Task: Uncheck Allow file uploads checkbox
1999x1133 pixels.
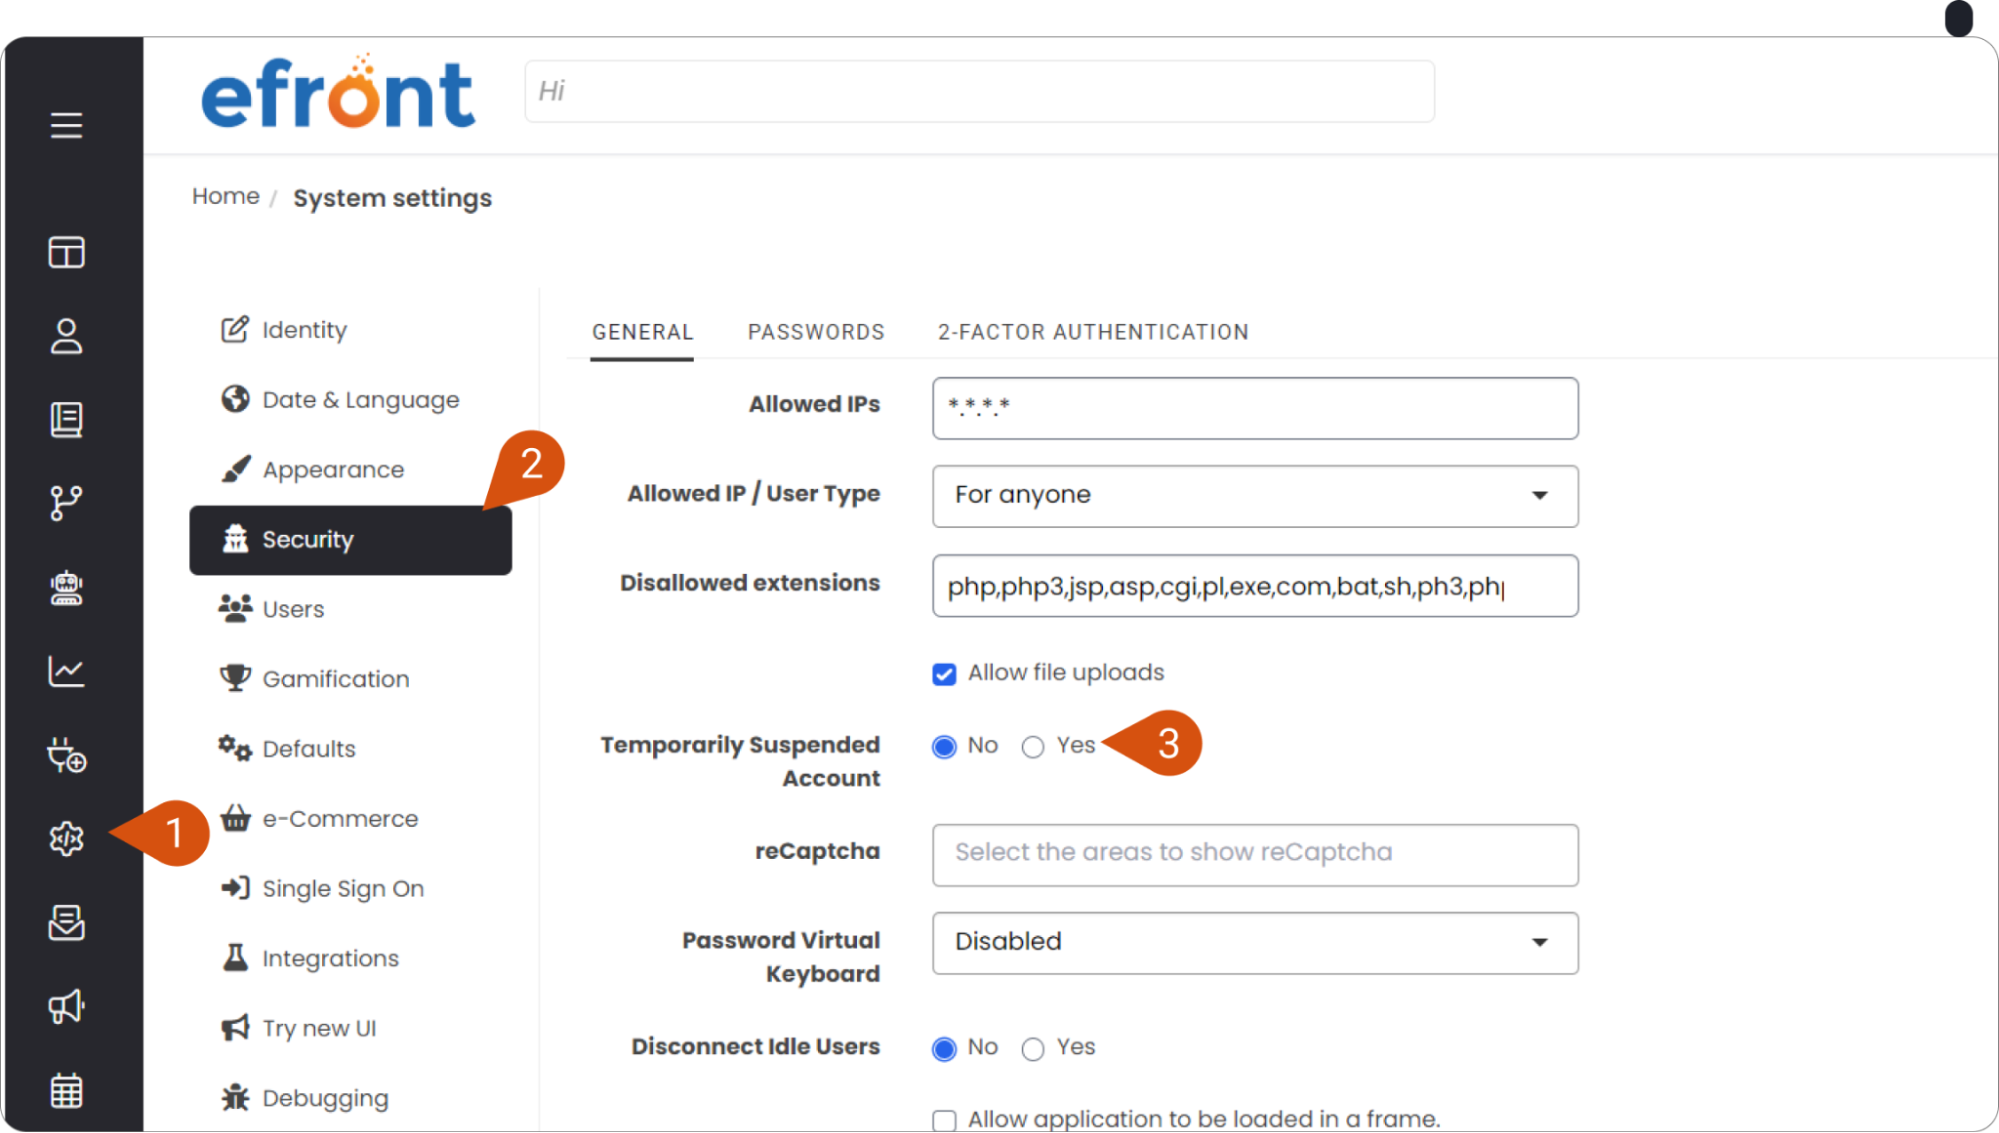Action: pyautogui.click(x=944, y=674)
